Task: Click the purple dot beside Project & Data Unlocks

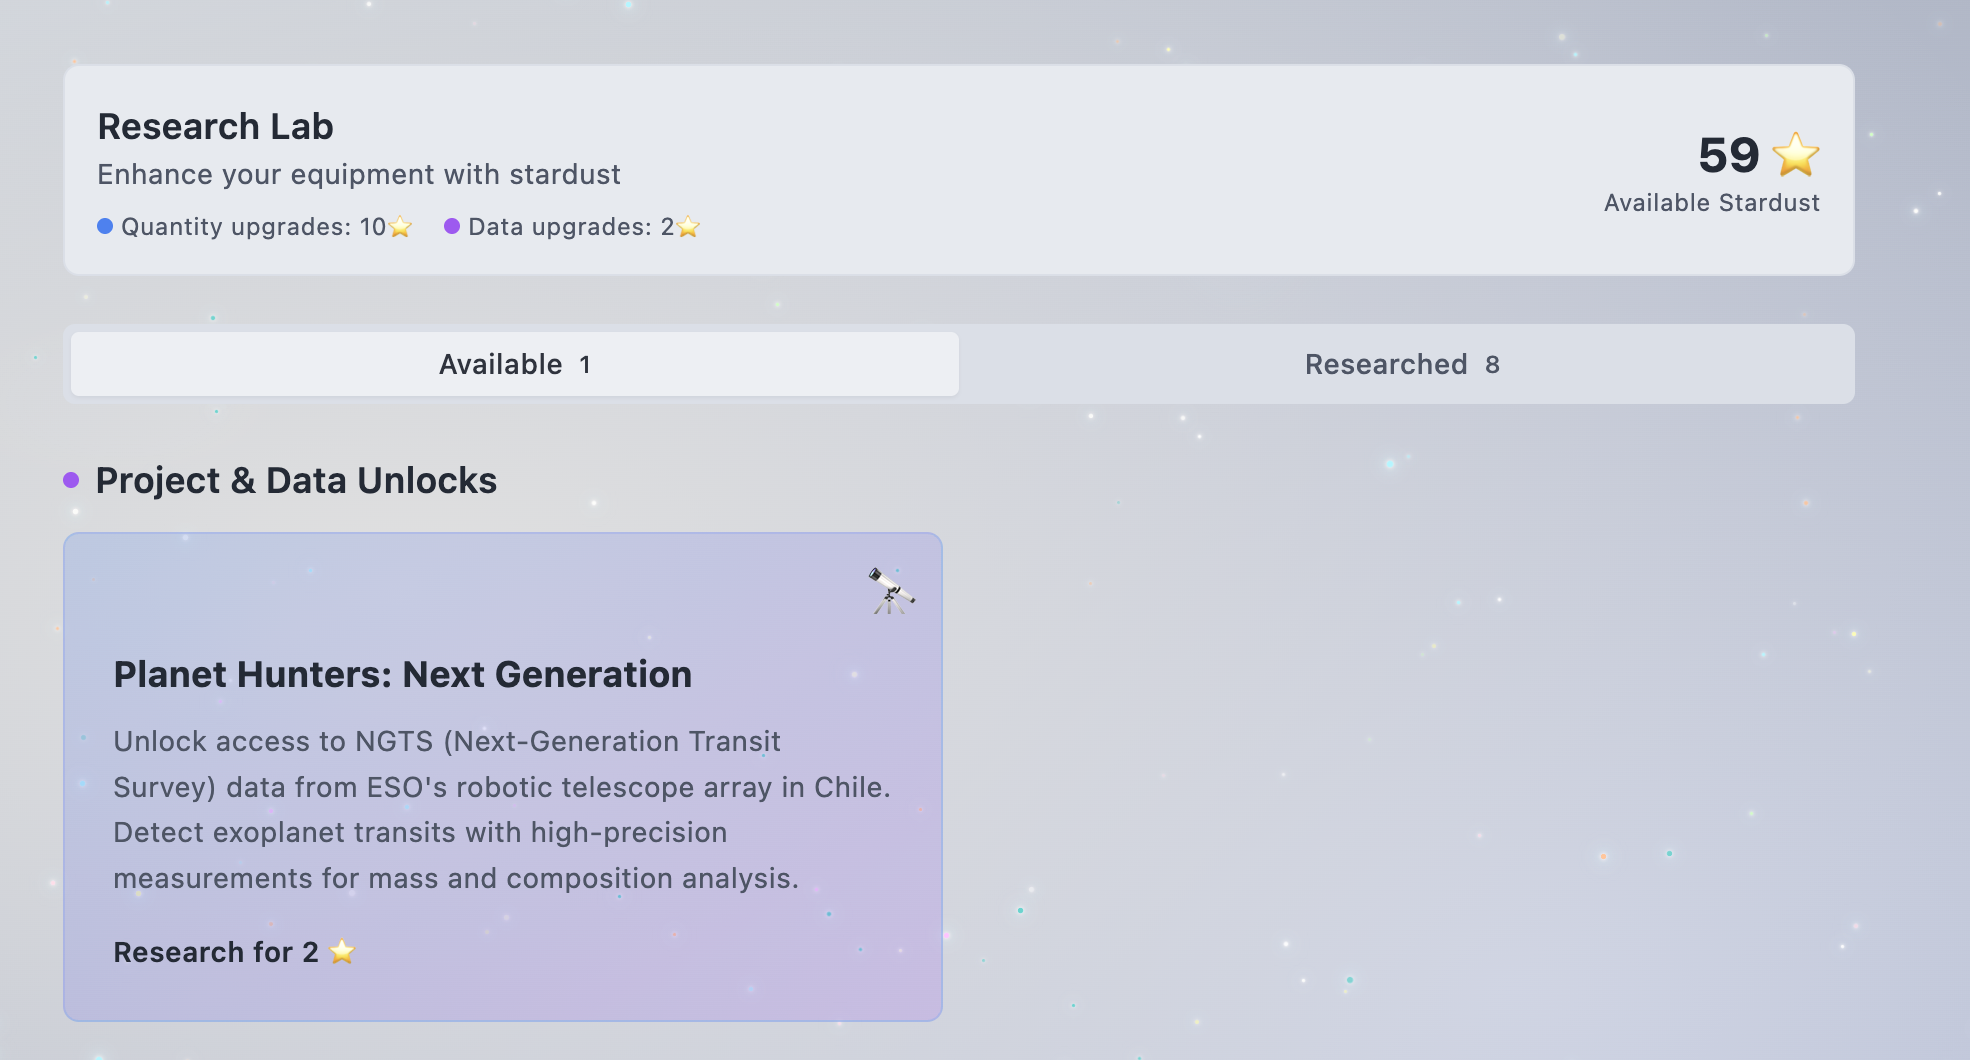Action: [x=71, y=480]
